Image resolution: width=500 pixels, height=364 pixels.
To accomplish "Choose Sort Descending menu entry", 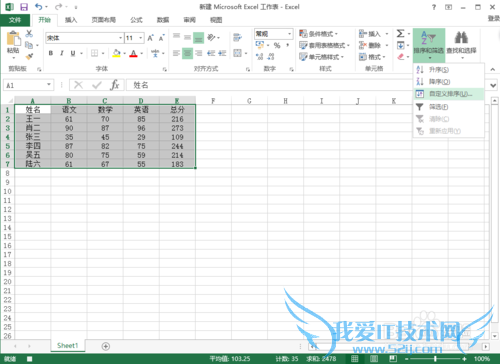I will tap(449, 82).
